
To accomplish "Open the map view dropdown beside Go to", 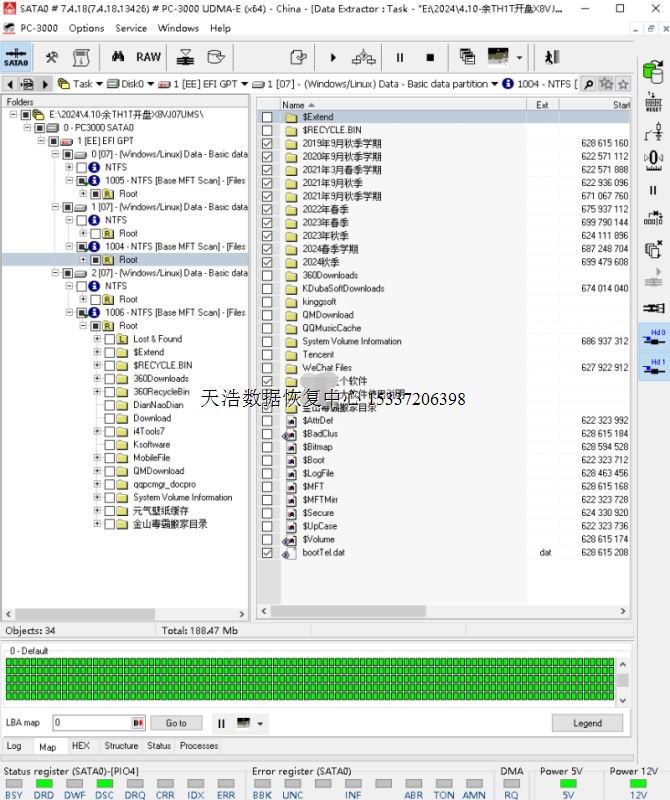I will (x=261, y=723).
